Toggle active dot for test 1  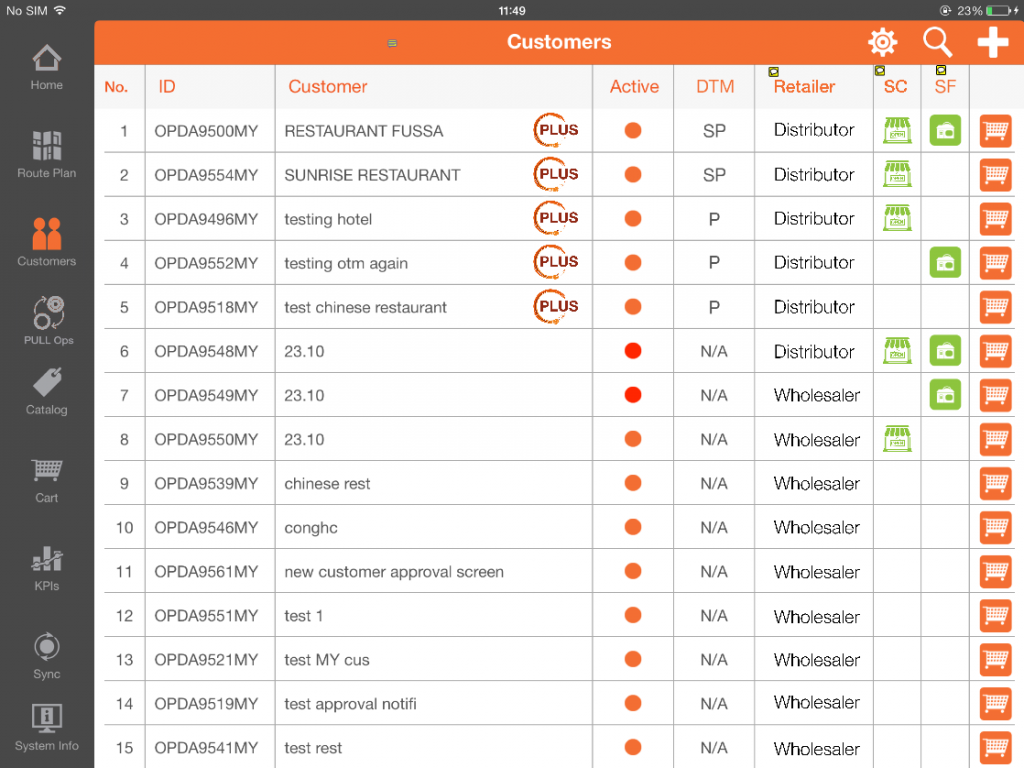(633, 615)
